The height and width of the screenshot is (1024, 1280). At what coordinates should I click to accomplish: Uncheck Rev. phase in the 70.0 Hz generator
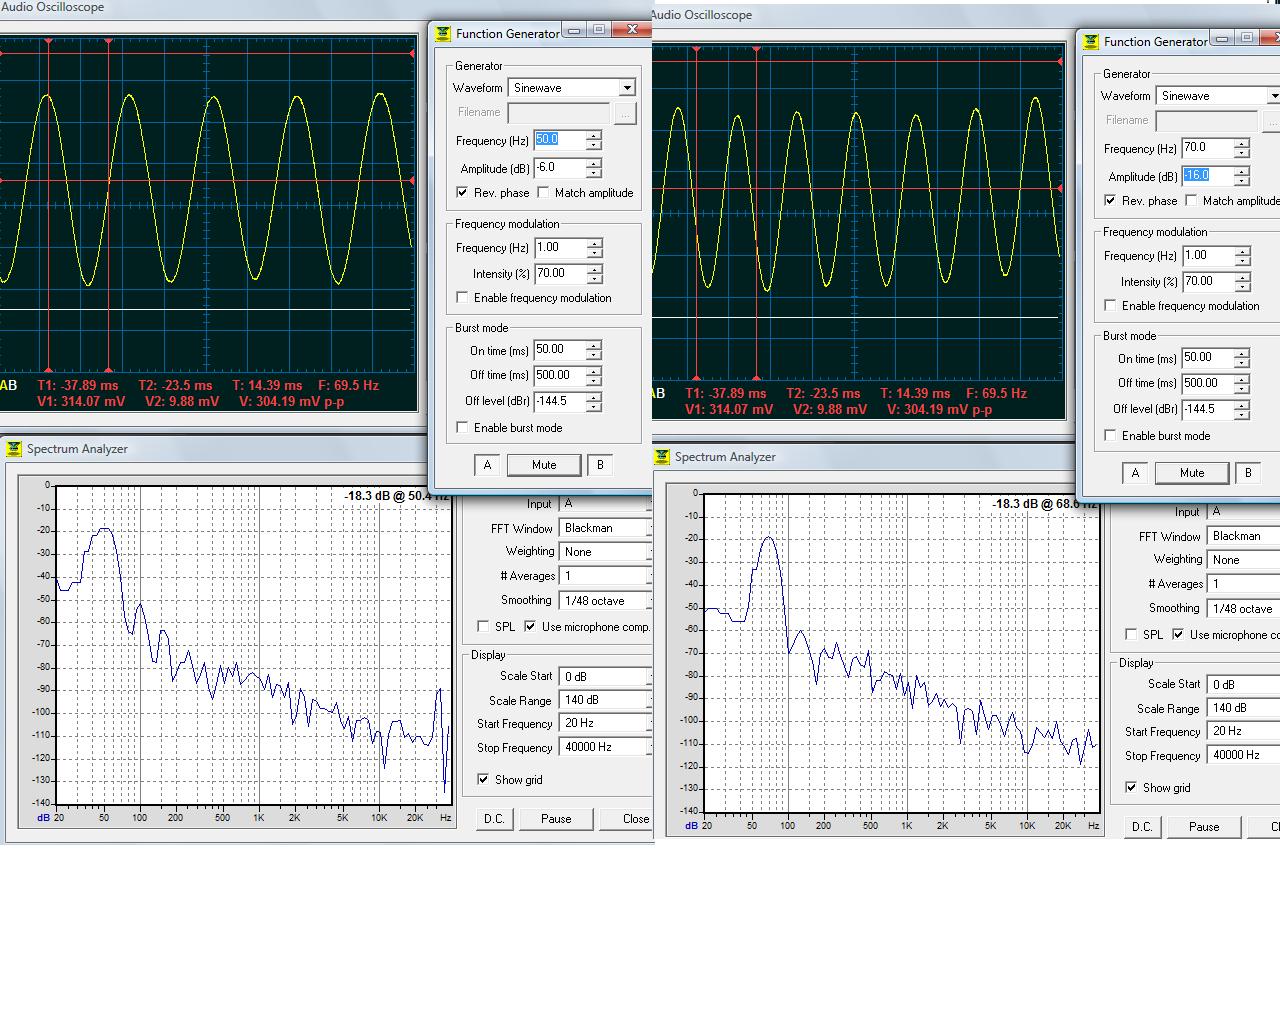pos(1110,201)
